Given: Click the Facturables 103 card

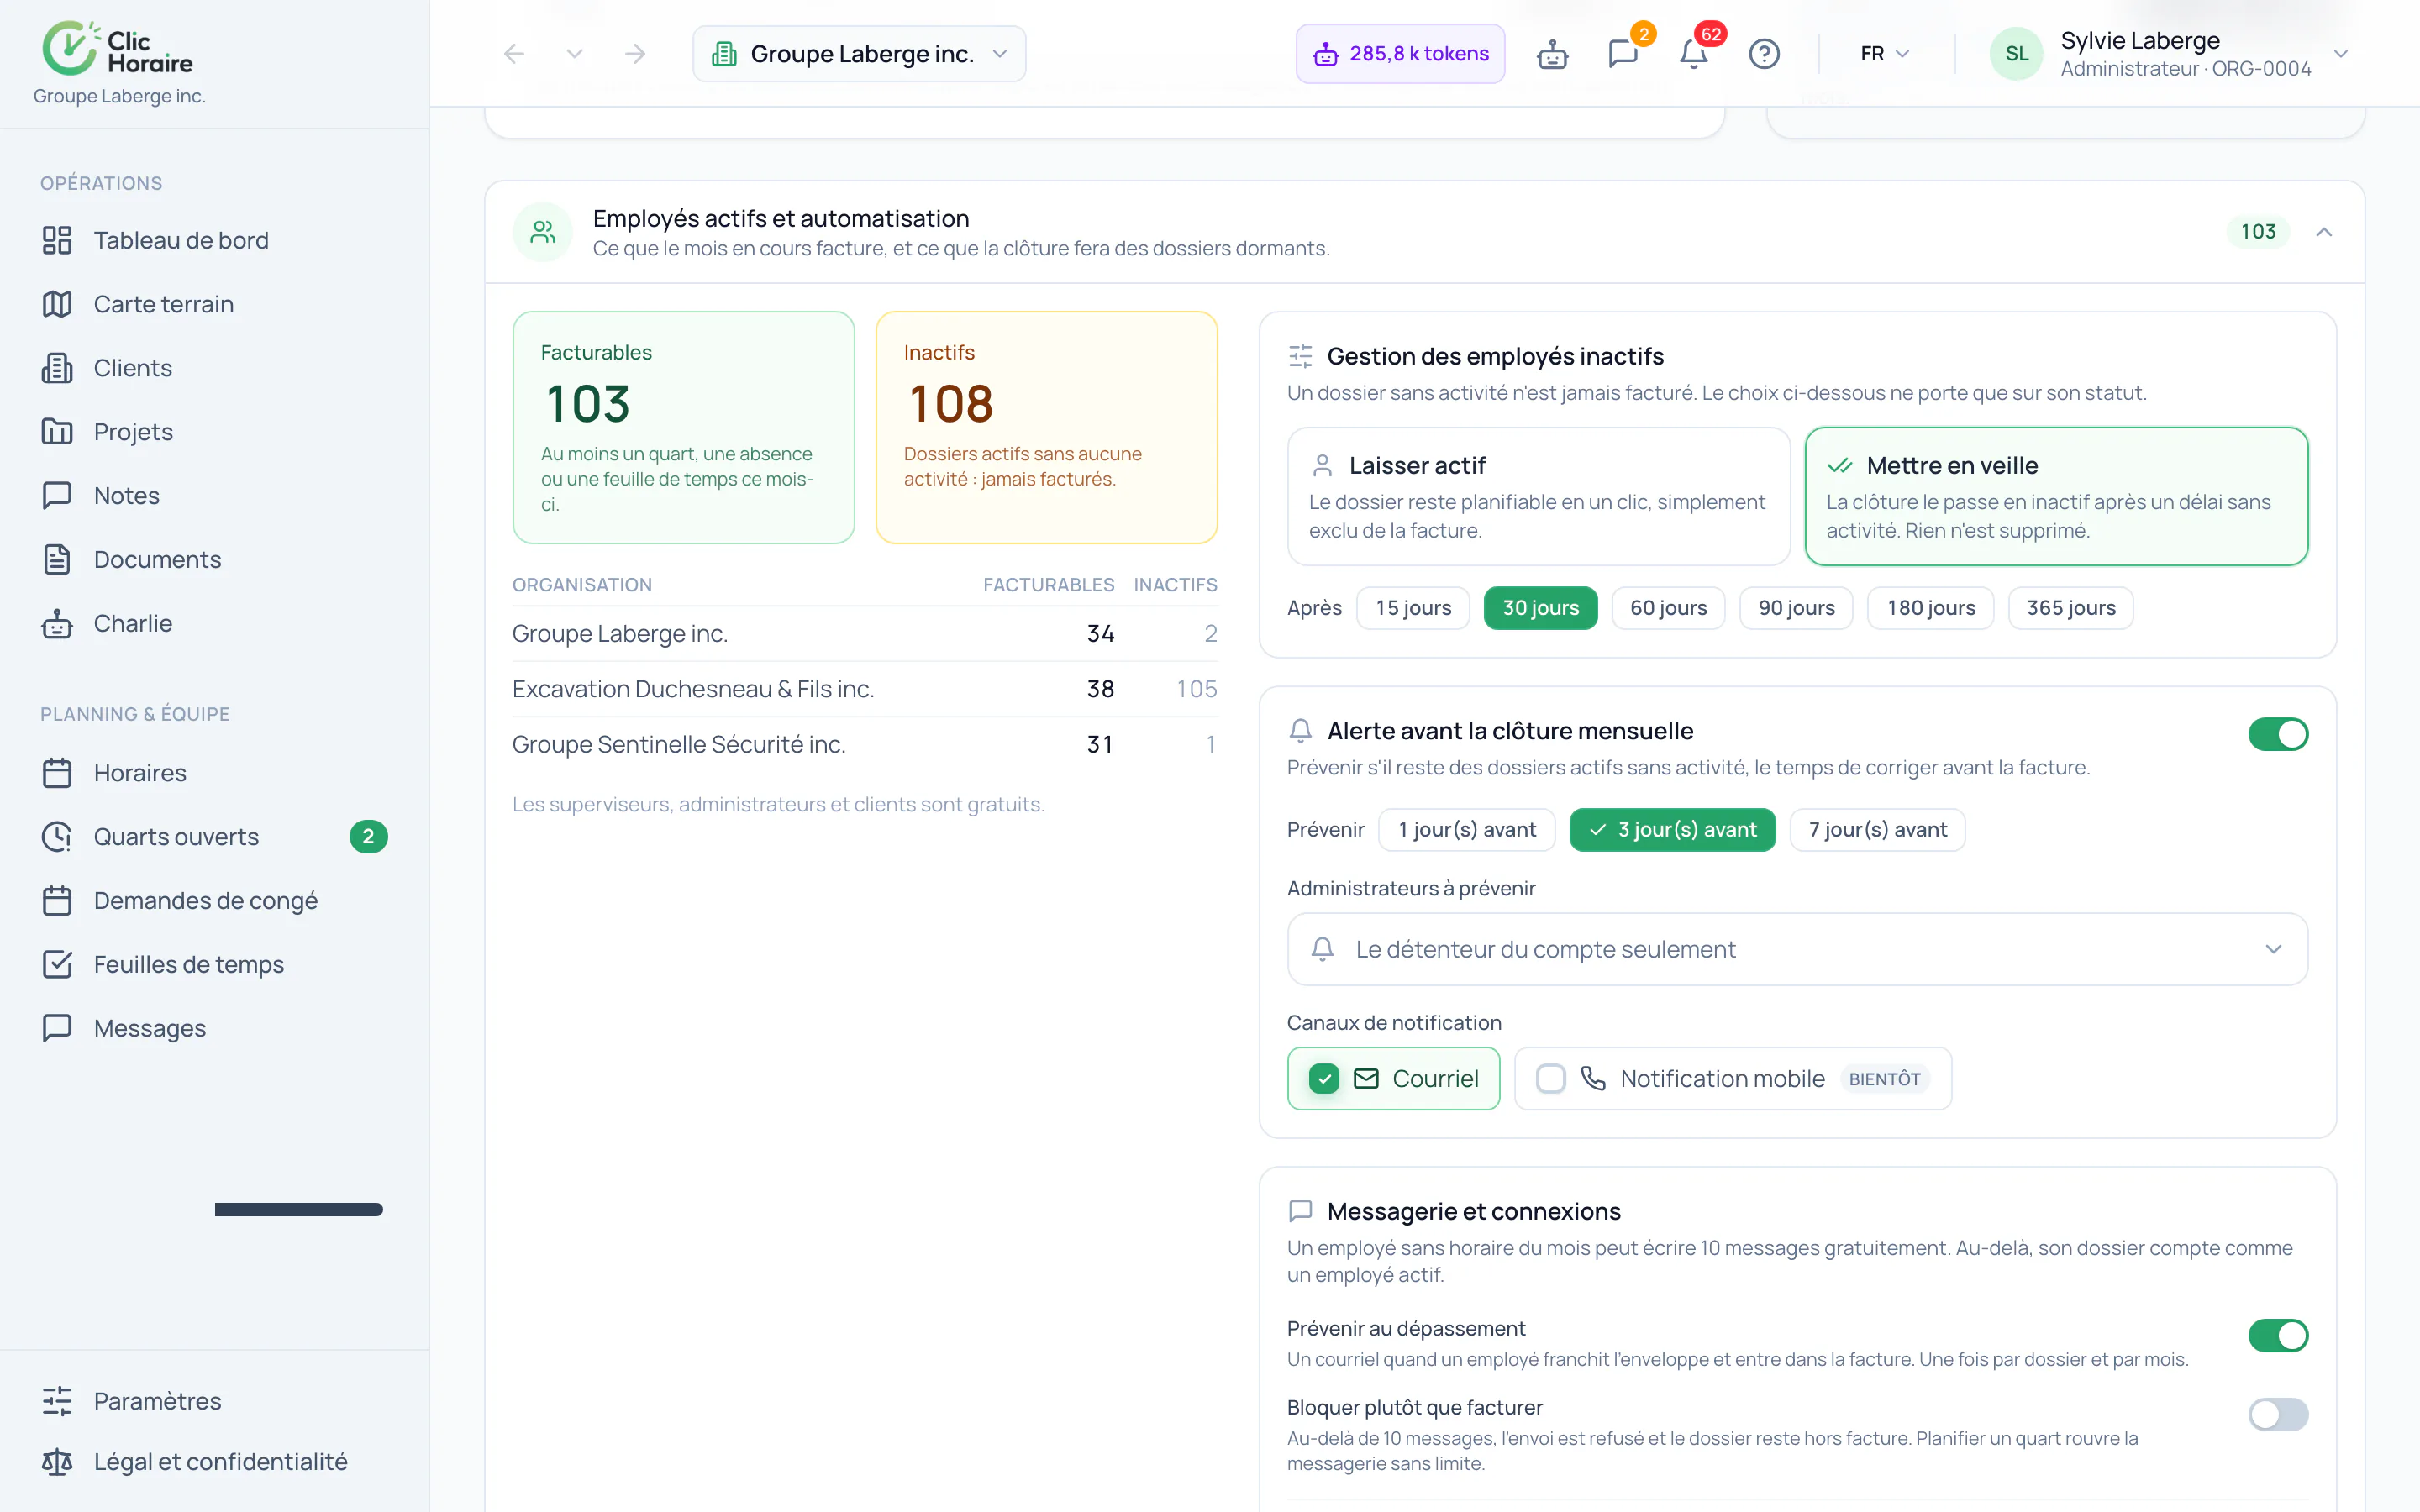Looking at the screenshot, I should [684, 428].
